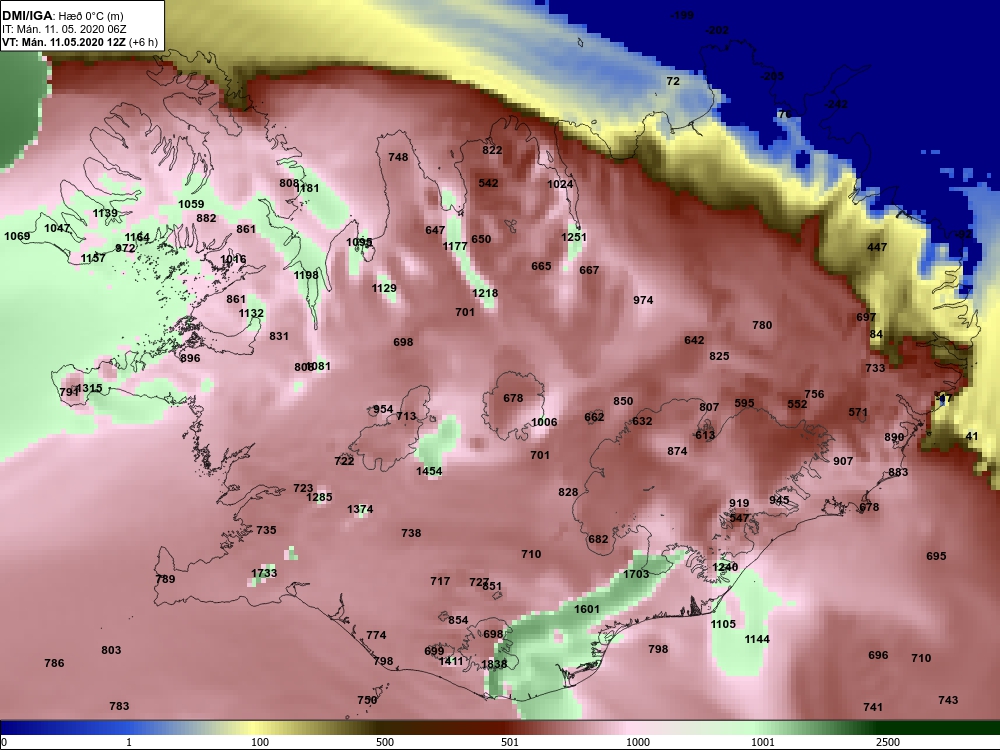Click the map value 756
Screen dimensions: 1000x750
(814, 394)
